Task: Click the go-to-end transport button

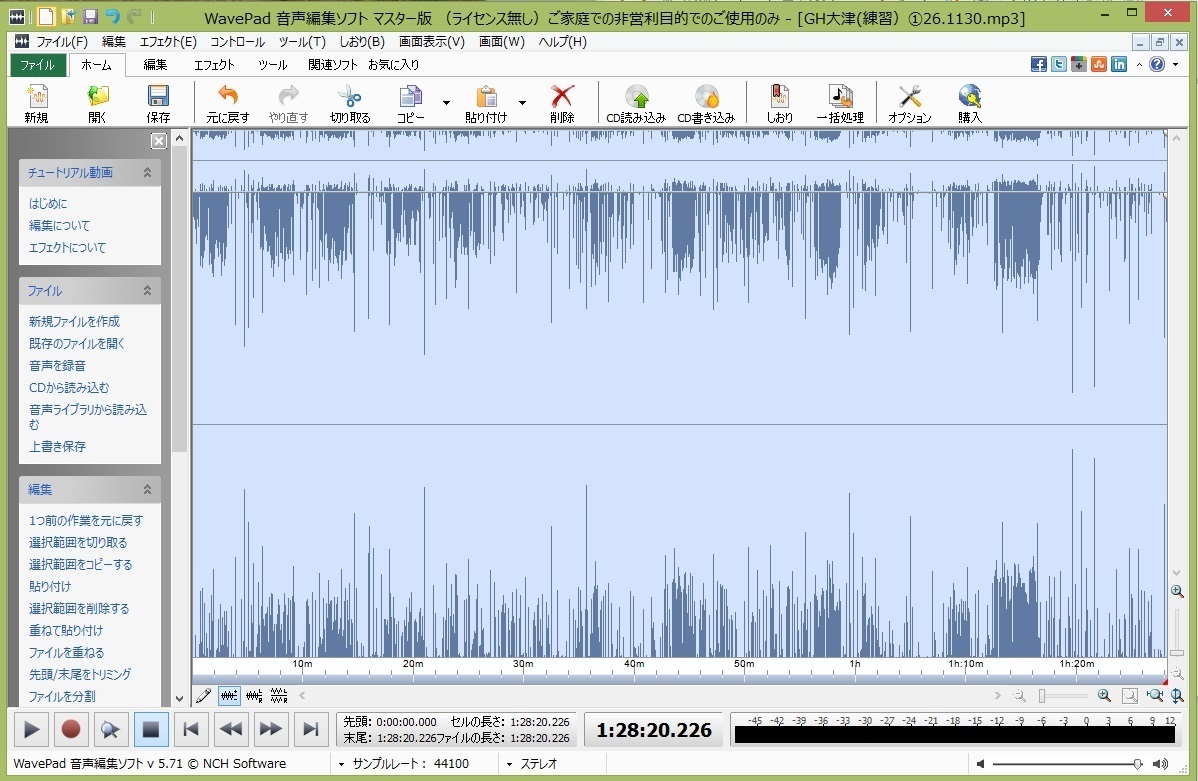Action: point(310,730)
